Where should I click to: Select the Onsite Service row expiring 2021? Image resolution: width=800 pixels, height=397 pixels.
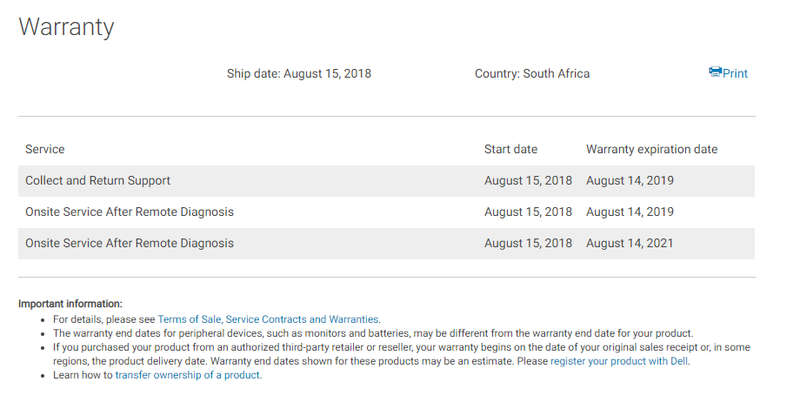[x=386, y=243]
